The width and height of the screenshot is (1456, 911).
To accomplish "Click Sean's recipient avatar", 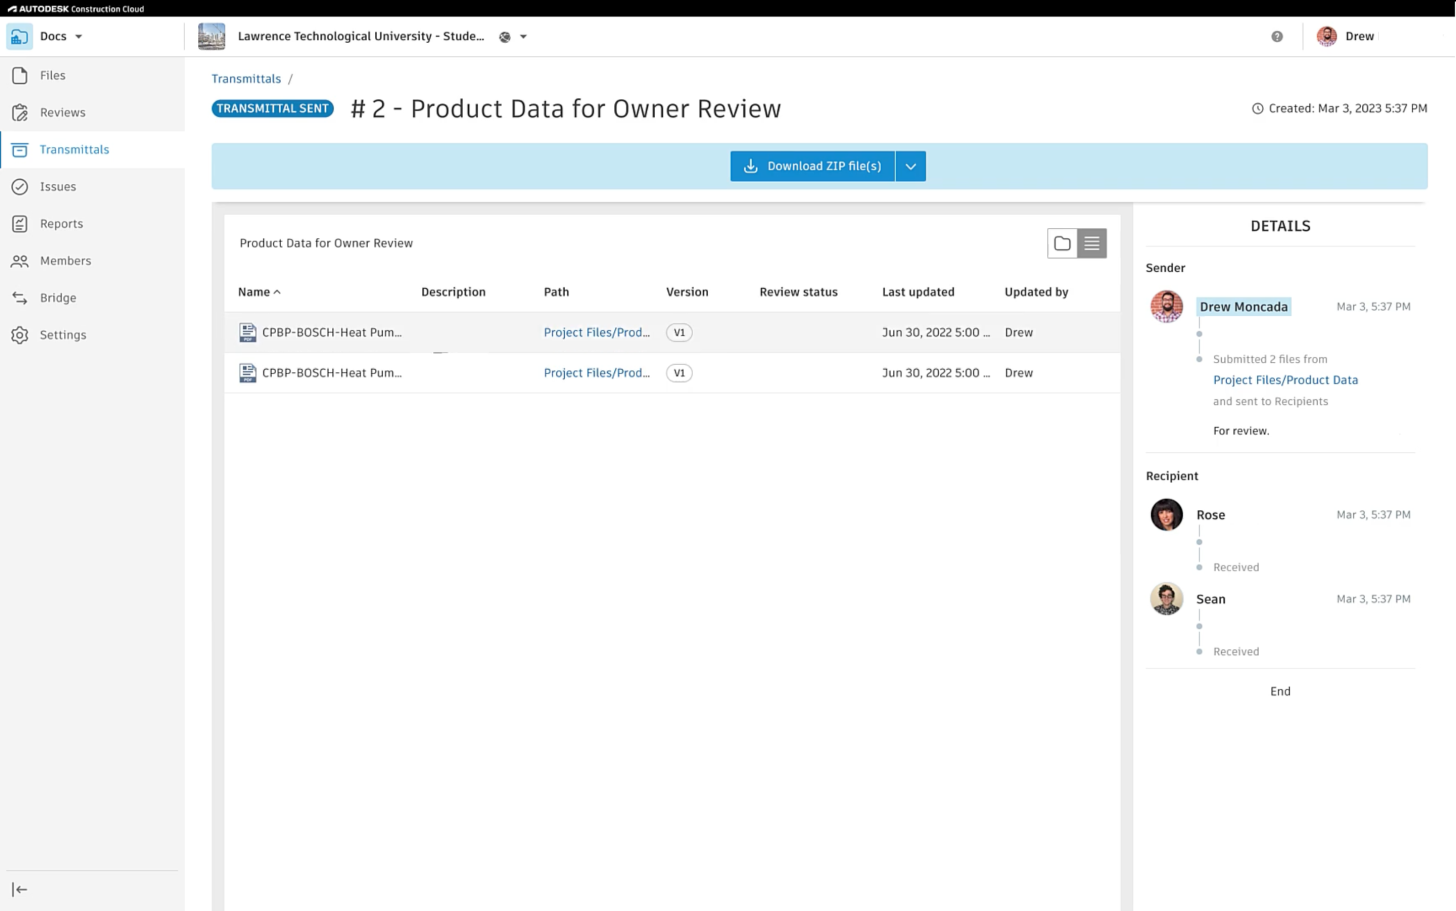I will [1166, 599].
